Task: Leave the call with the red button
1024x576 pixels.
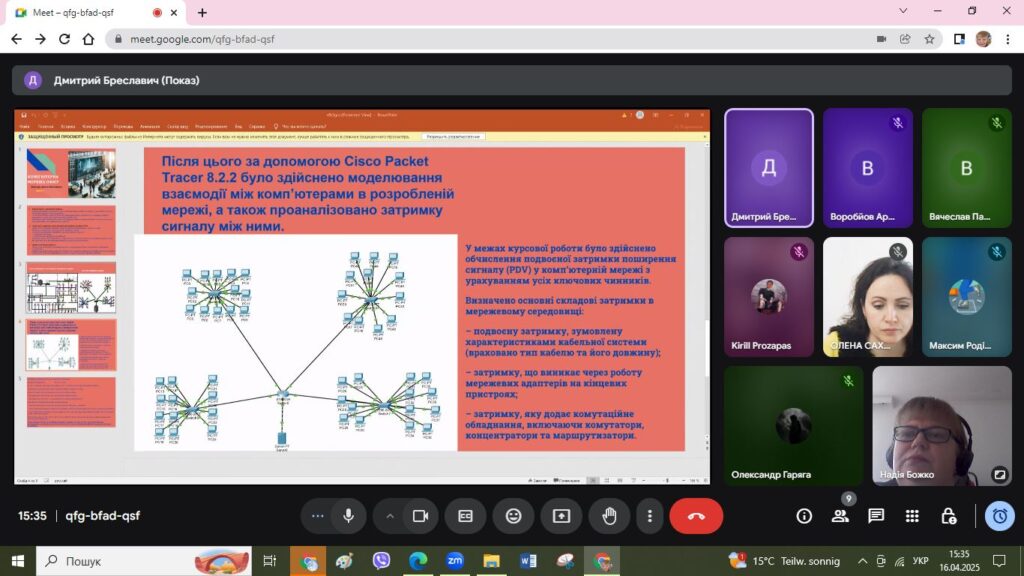Action: [x=696, y=516]
